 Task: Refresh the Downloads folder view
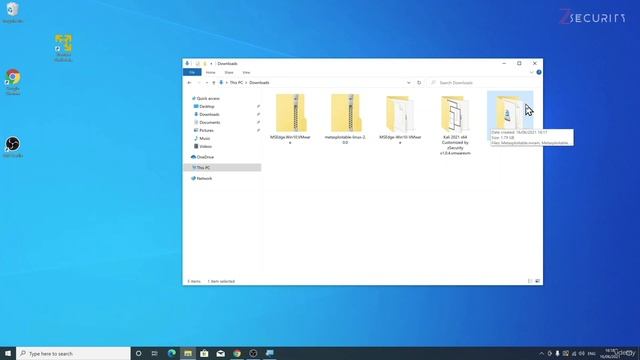pyautogui.click(x=419, y=82)
